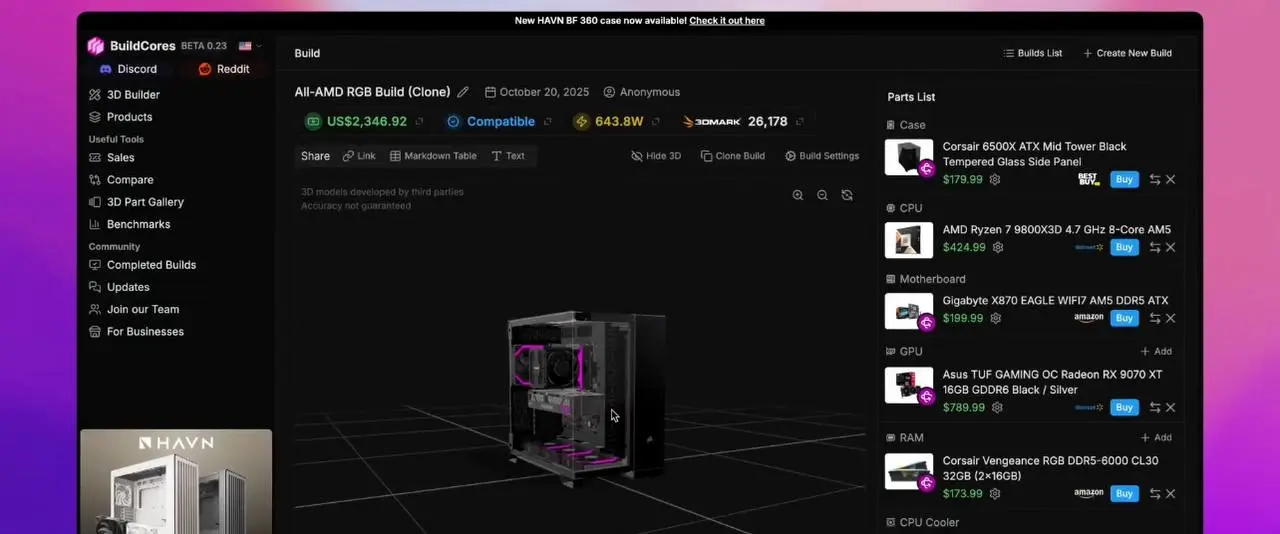1280x534 pixels.
Task: Share build as Markdown Table
Action: click(433, 156)
